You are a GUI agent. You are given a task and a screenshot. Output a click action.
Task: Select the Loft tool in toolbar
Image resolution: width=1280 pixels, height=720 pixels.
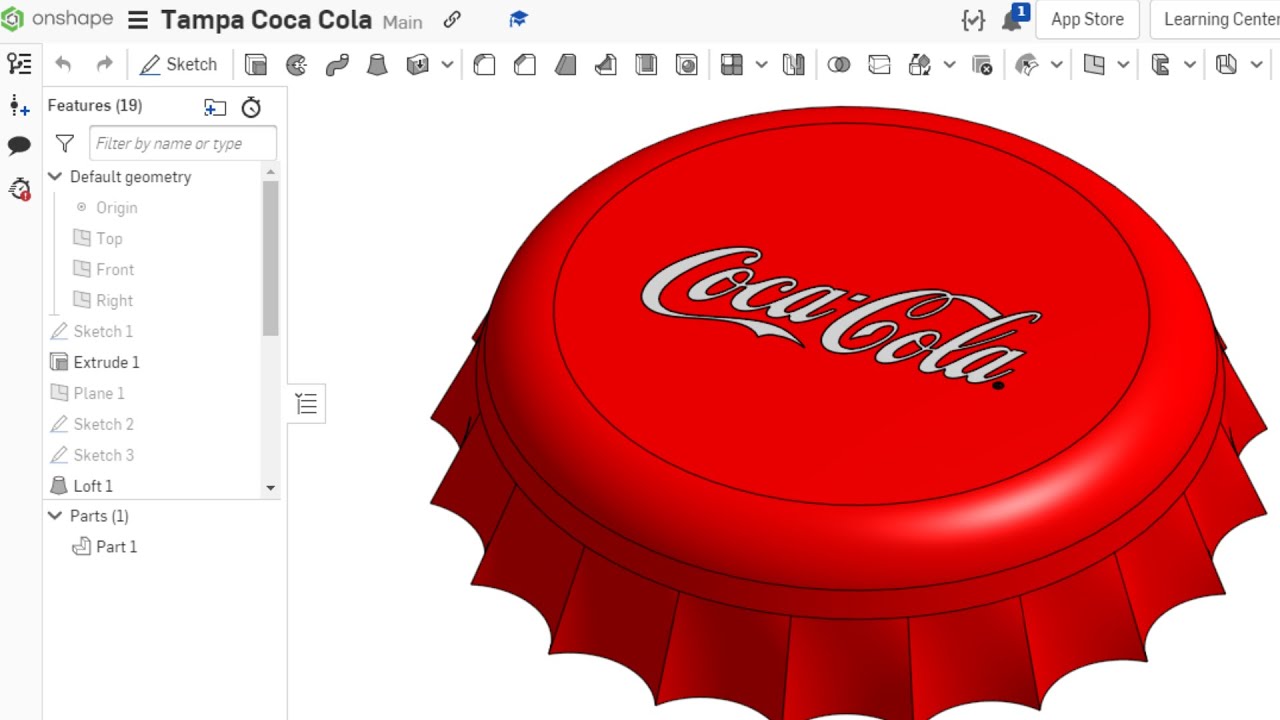(377, 65)
